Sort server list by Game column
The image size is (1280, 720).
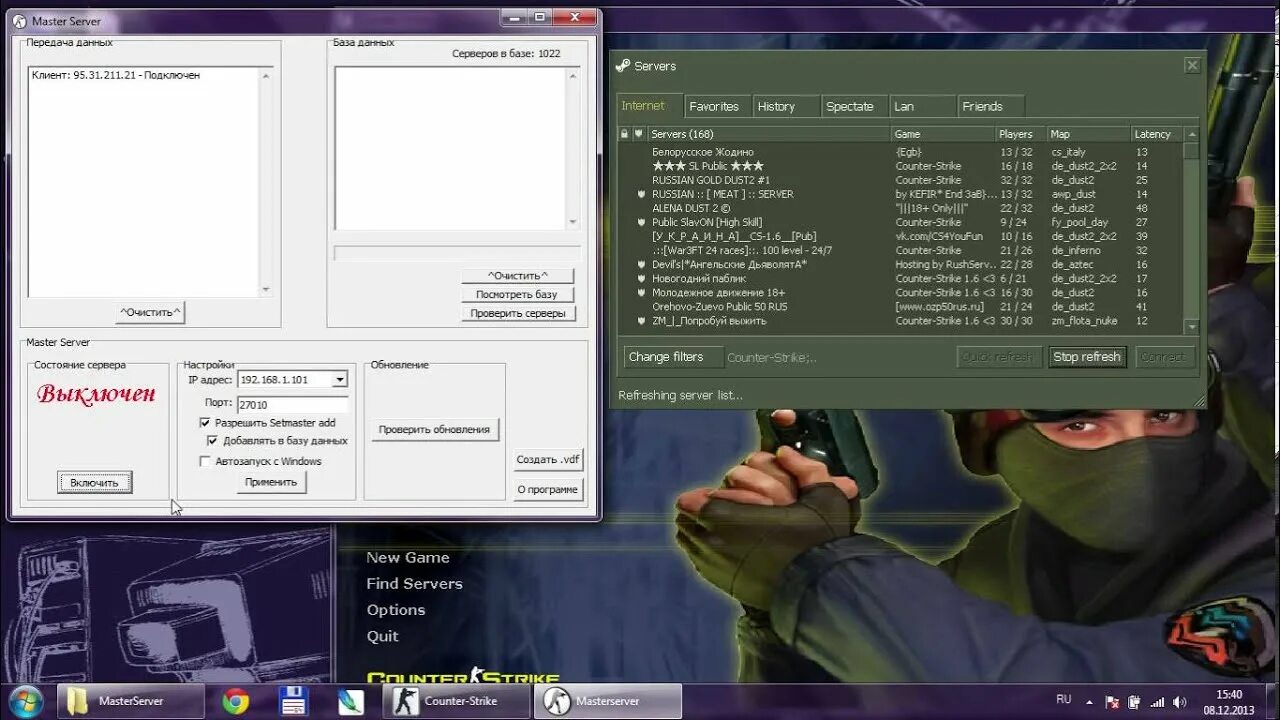tap(943, 134)
